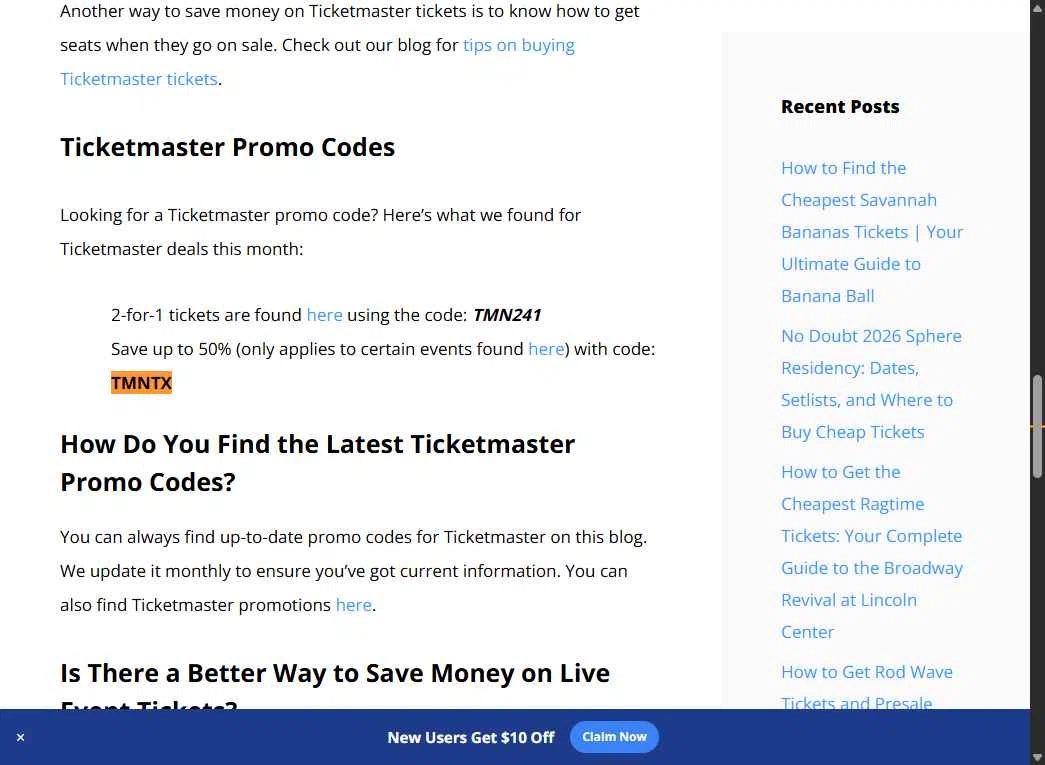This screenshot has width=1045, height=765.
Task: Click the Claim Now button
Action: click(x=614, y=737)
